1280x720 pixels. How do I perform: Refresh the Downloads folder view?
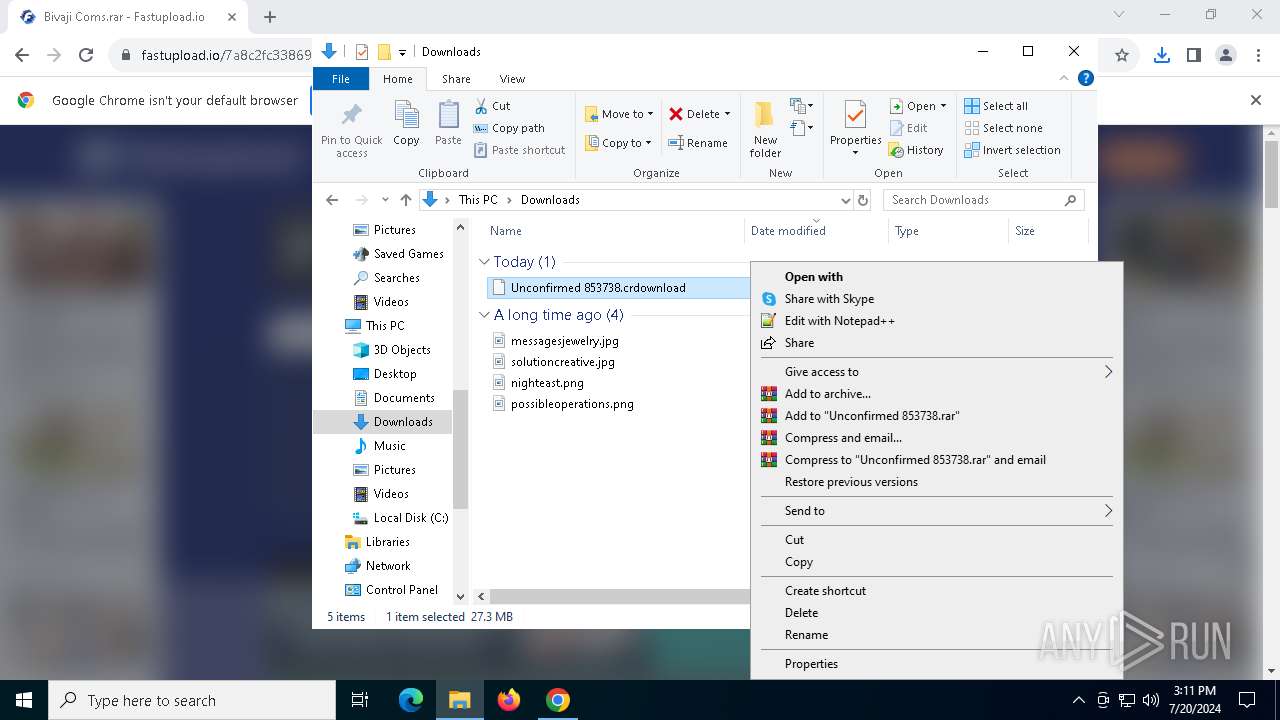point(864,200)
